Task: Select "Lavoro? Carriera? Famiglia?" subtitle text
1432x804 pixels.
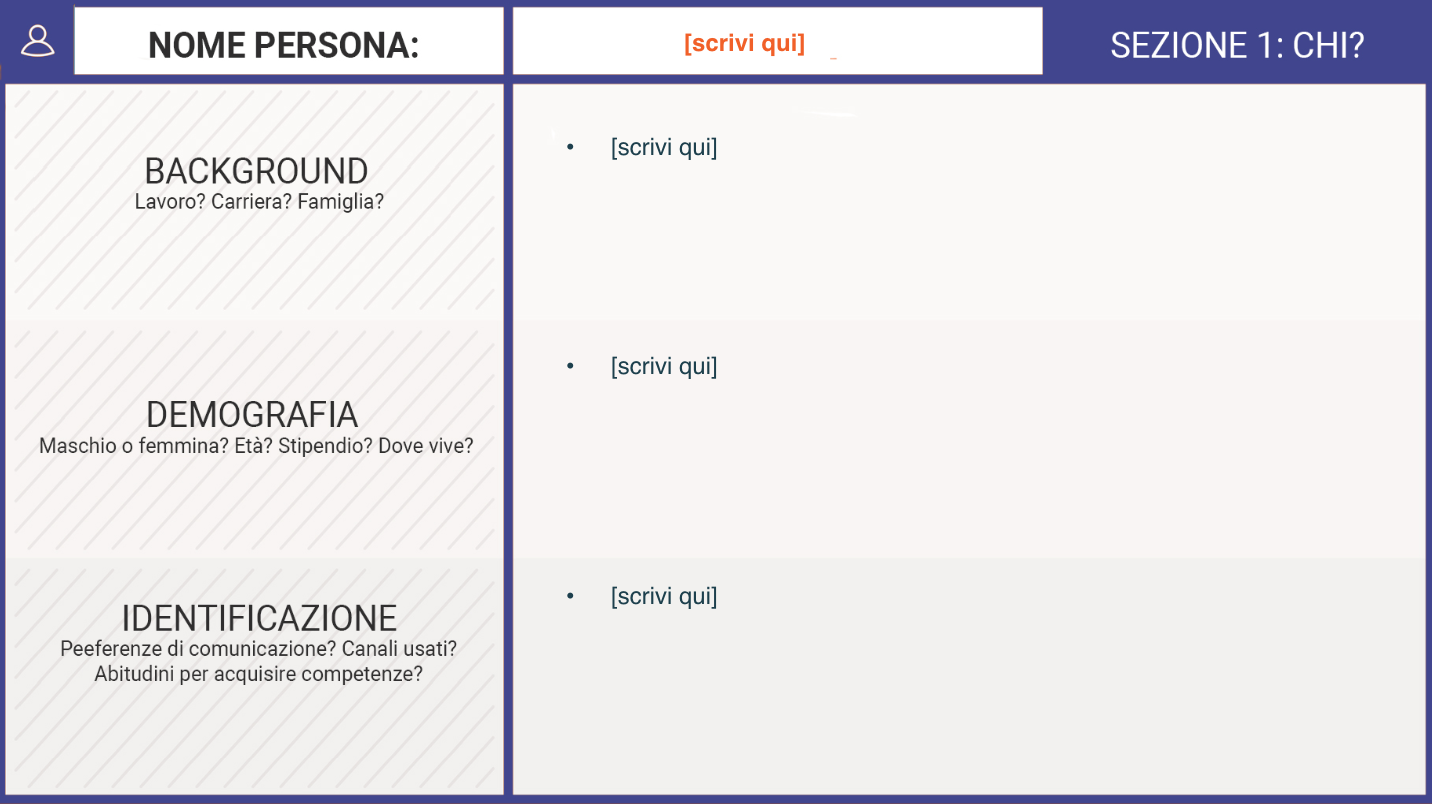Action: click(259, 202)
